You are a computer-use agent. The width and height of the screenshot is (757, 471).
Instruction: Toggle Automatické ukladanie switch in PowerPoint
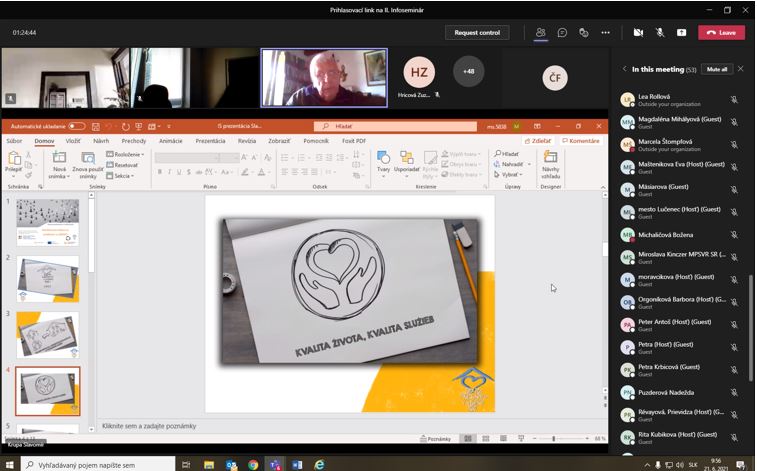pyautogui.click(x=76, y=126)
